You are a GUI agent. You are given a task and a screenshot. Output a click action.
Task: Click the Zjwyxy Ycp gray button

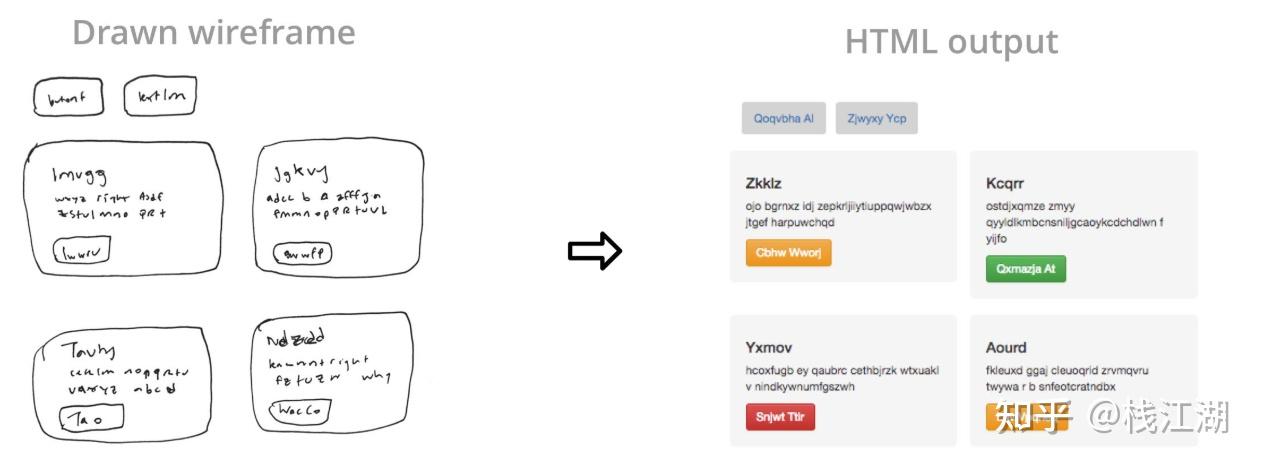tap(877, 118)
